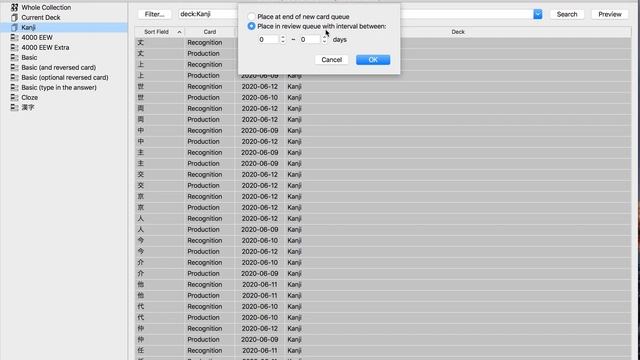This screenshot has width=640, height=360.
Task: Select 'Whole Collection' in the sidebar
Action: tap(46, 7)
